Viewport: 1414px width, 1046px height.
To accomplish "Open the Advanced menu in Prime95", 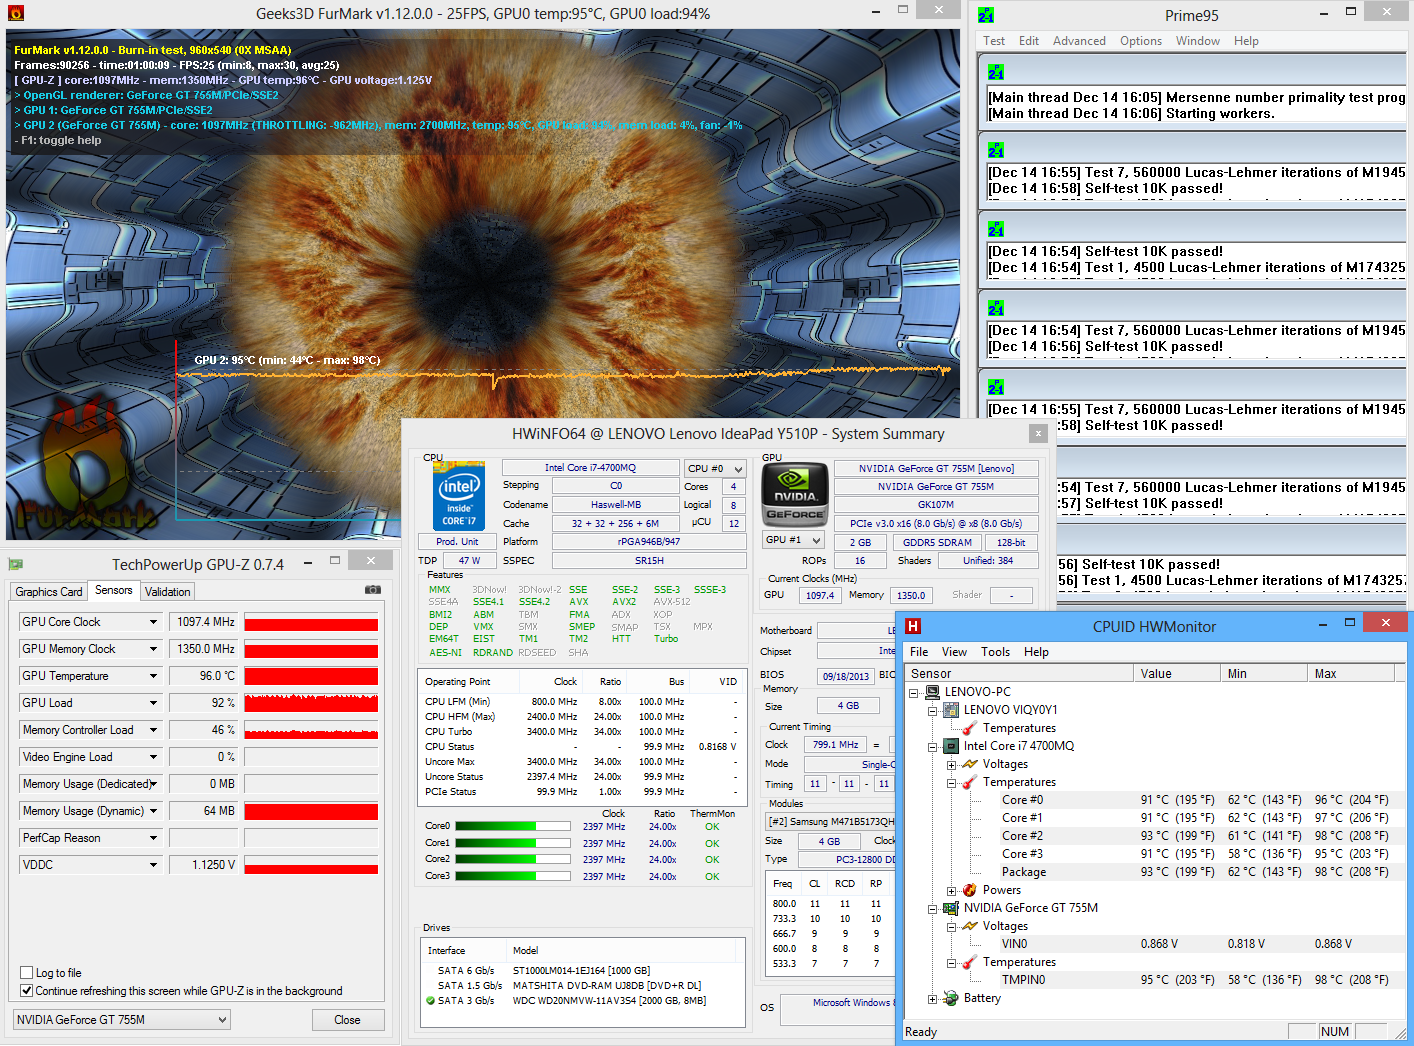I will click(x=1079, y=41).
